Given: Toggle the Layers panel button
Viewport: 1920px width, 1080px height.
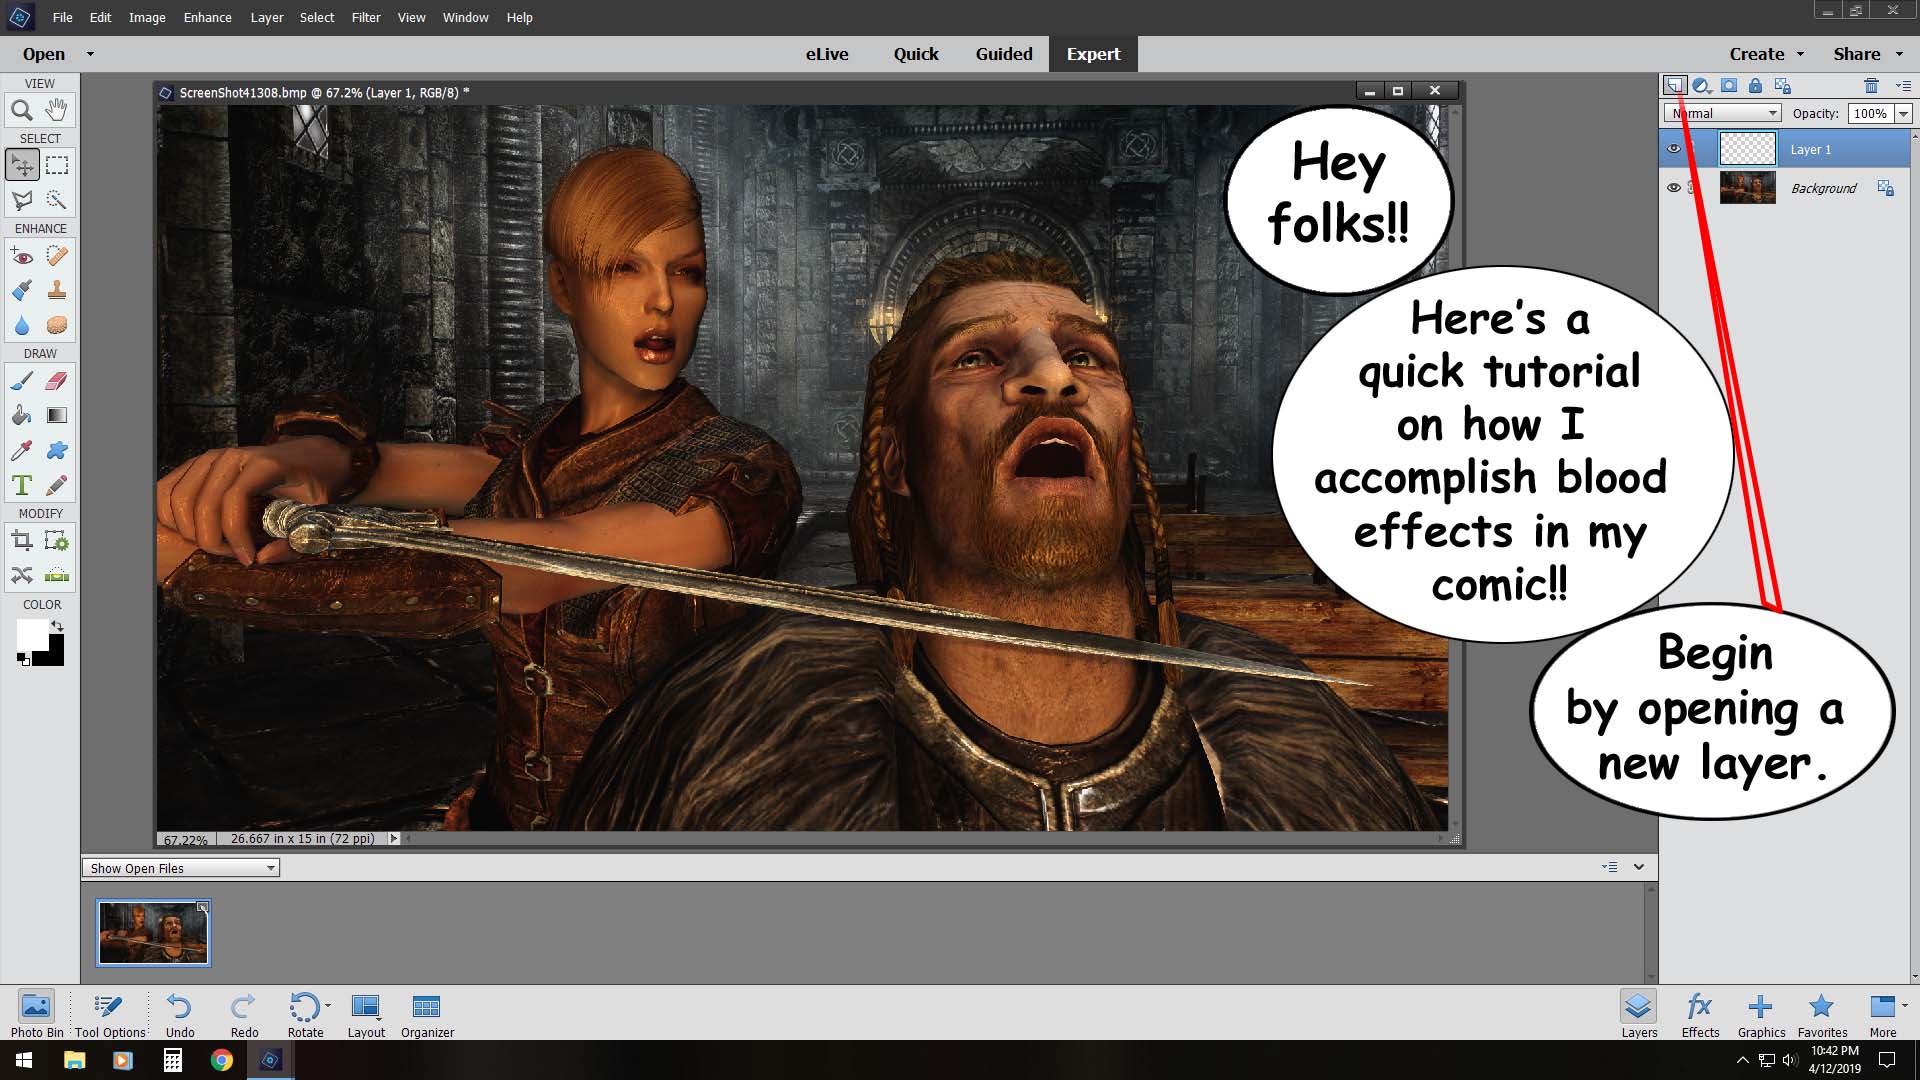Looking at the screenshot, I should 1639,1014.
